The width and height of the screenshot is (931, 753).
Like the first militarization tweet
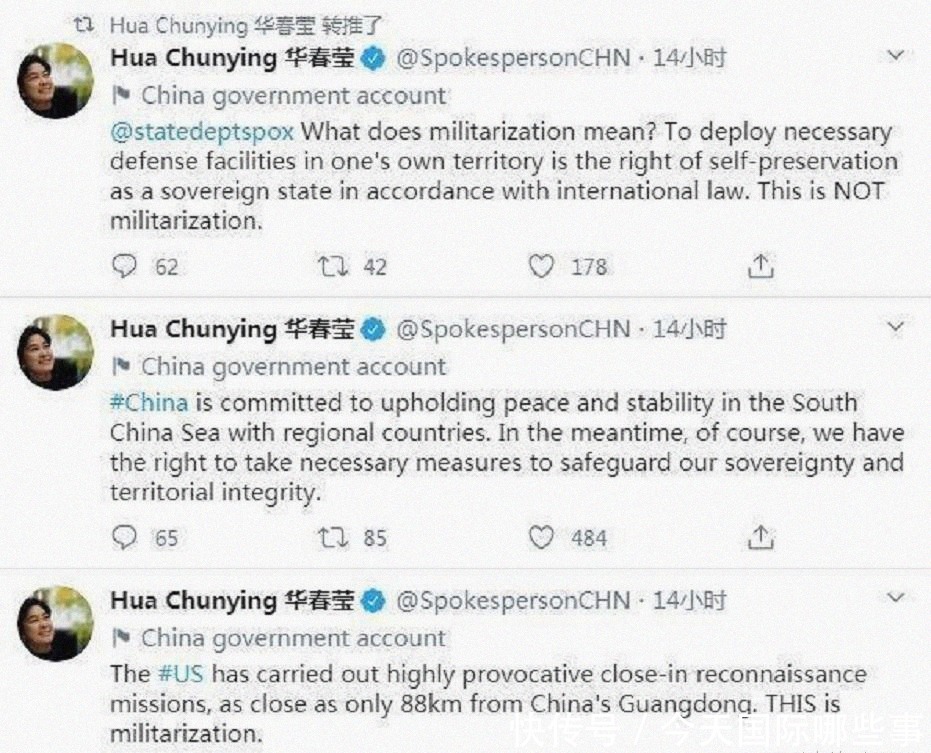tap(540, 265)
